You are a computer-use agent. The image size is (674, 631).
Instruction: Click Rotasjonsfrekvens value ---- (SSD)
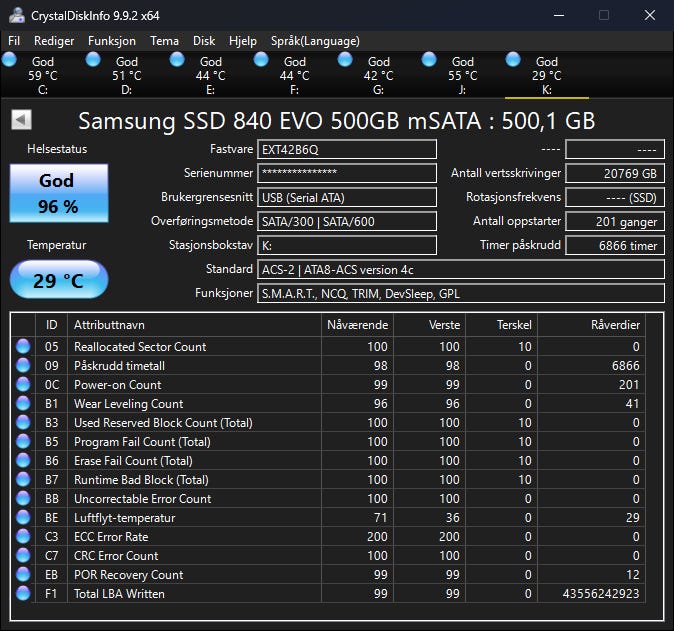click(615, 197)
